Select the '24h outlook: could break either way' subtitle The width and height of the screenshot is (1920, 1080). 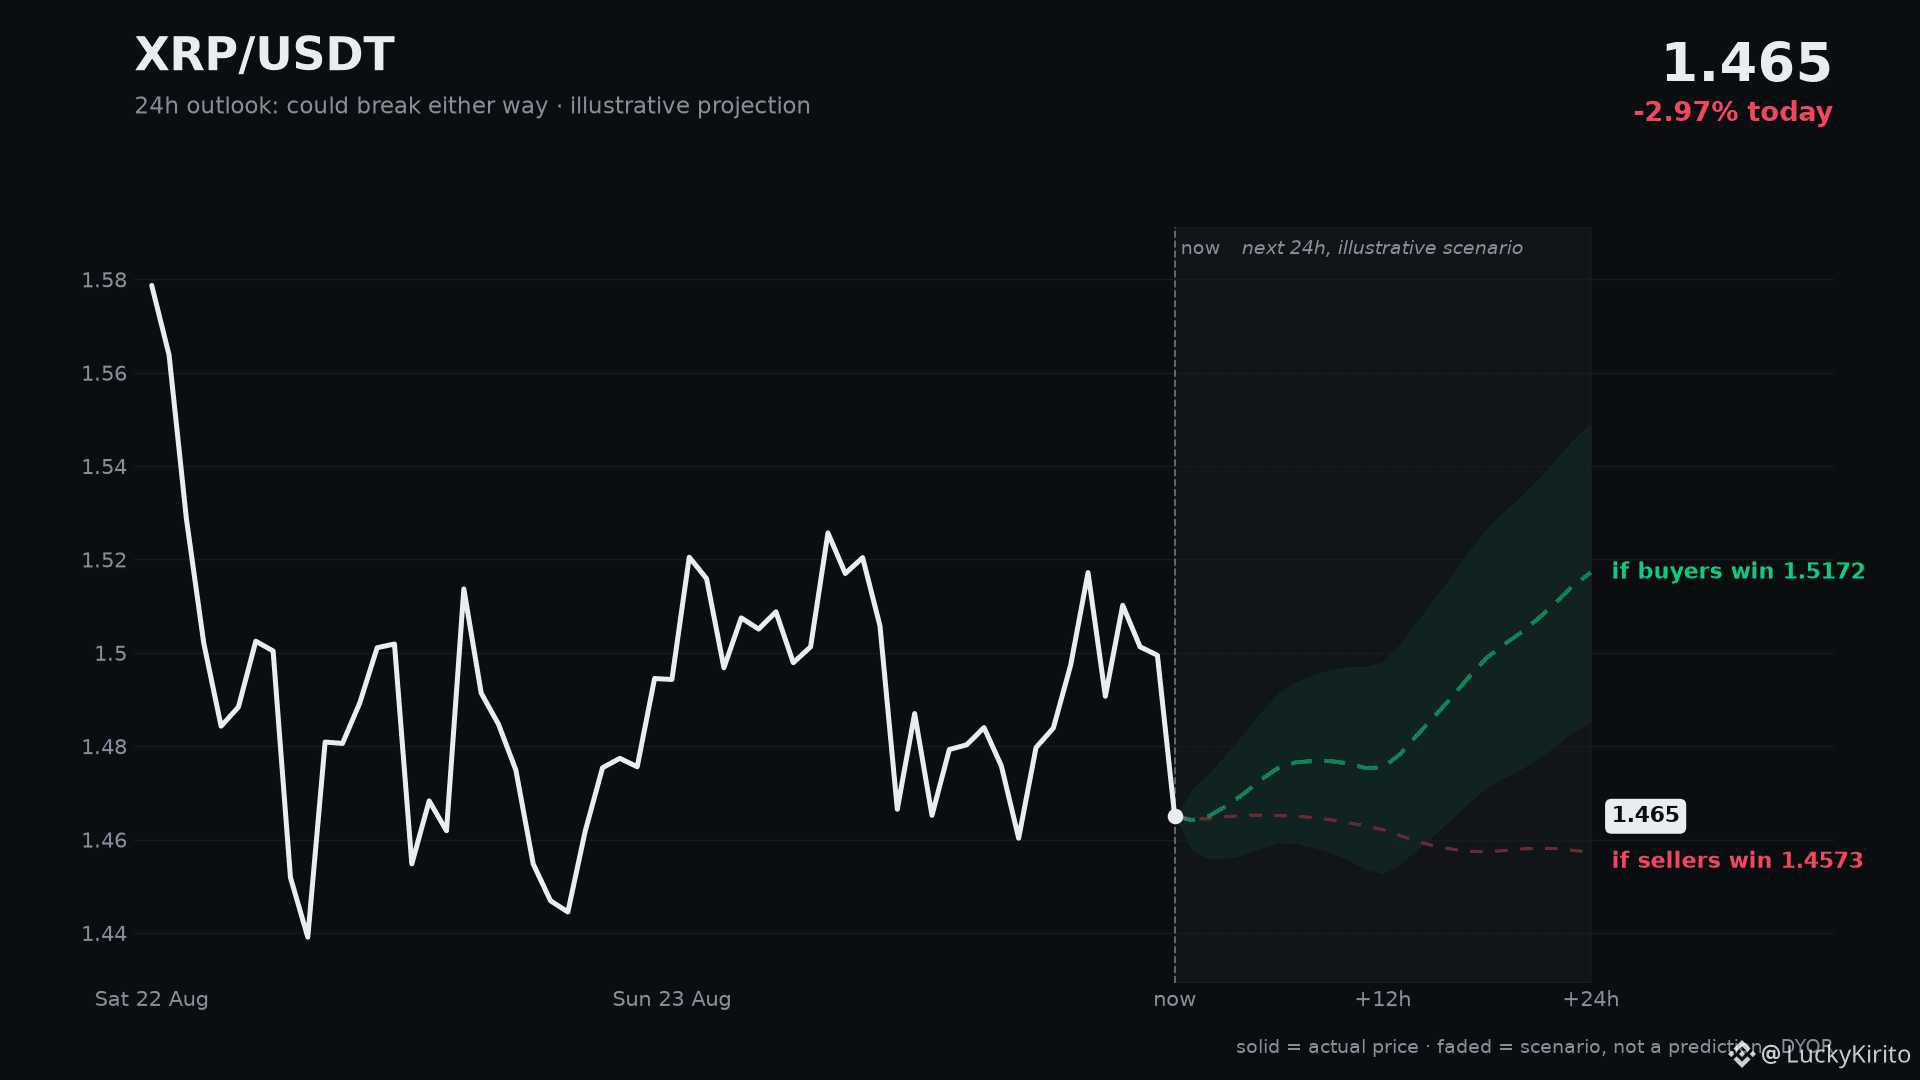point(341,106)
